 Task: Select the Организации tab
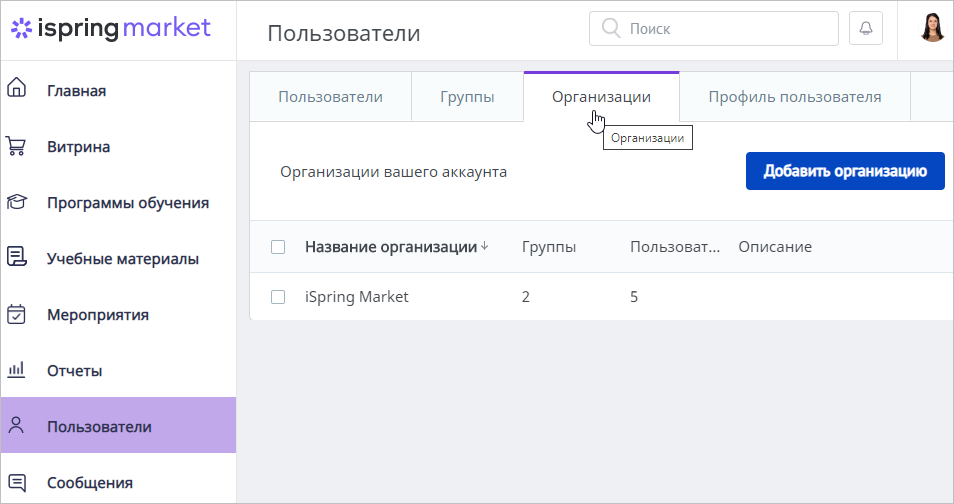point(601,97)
